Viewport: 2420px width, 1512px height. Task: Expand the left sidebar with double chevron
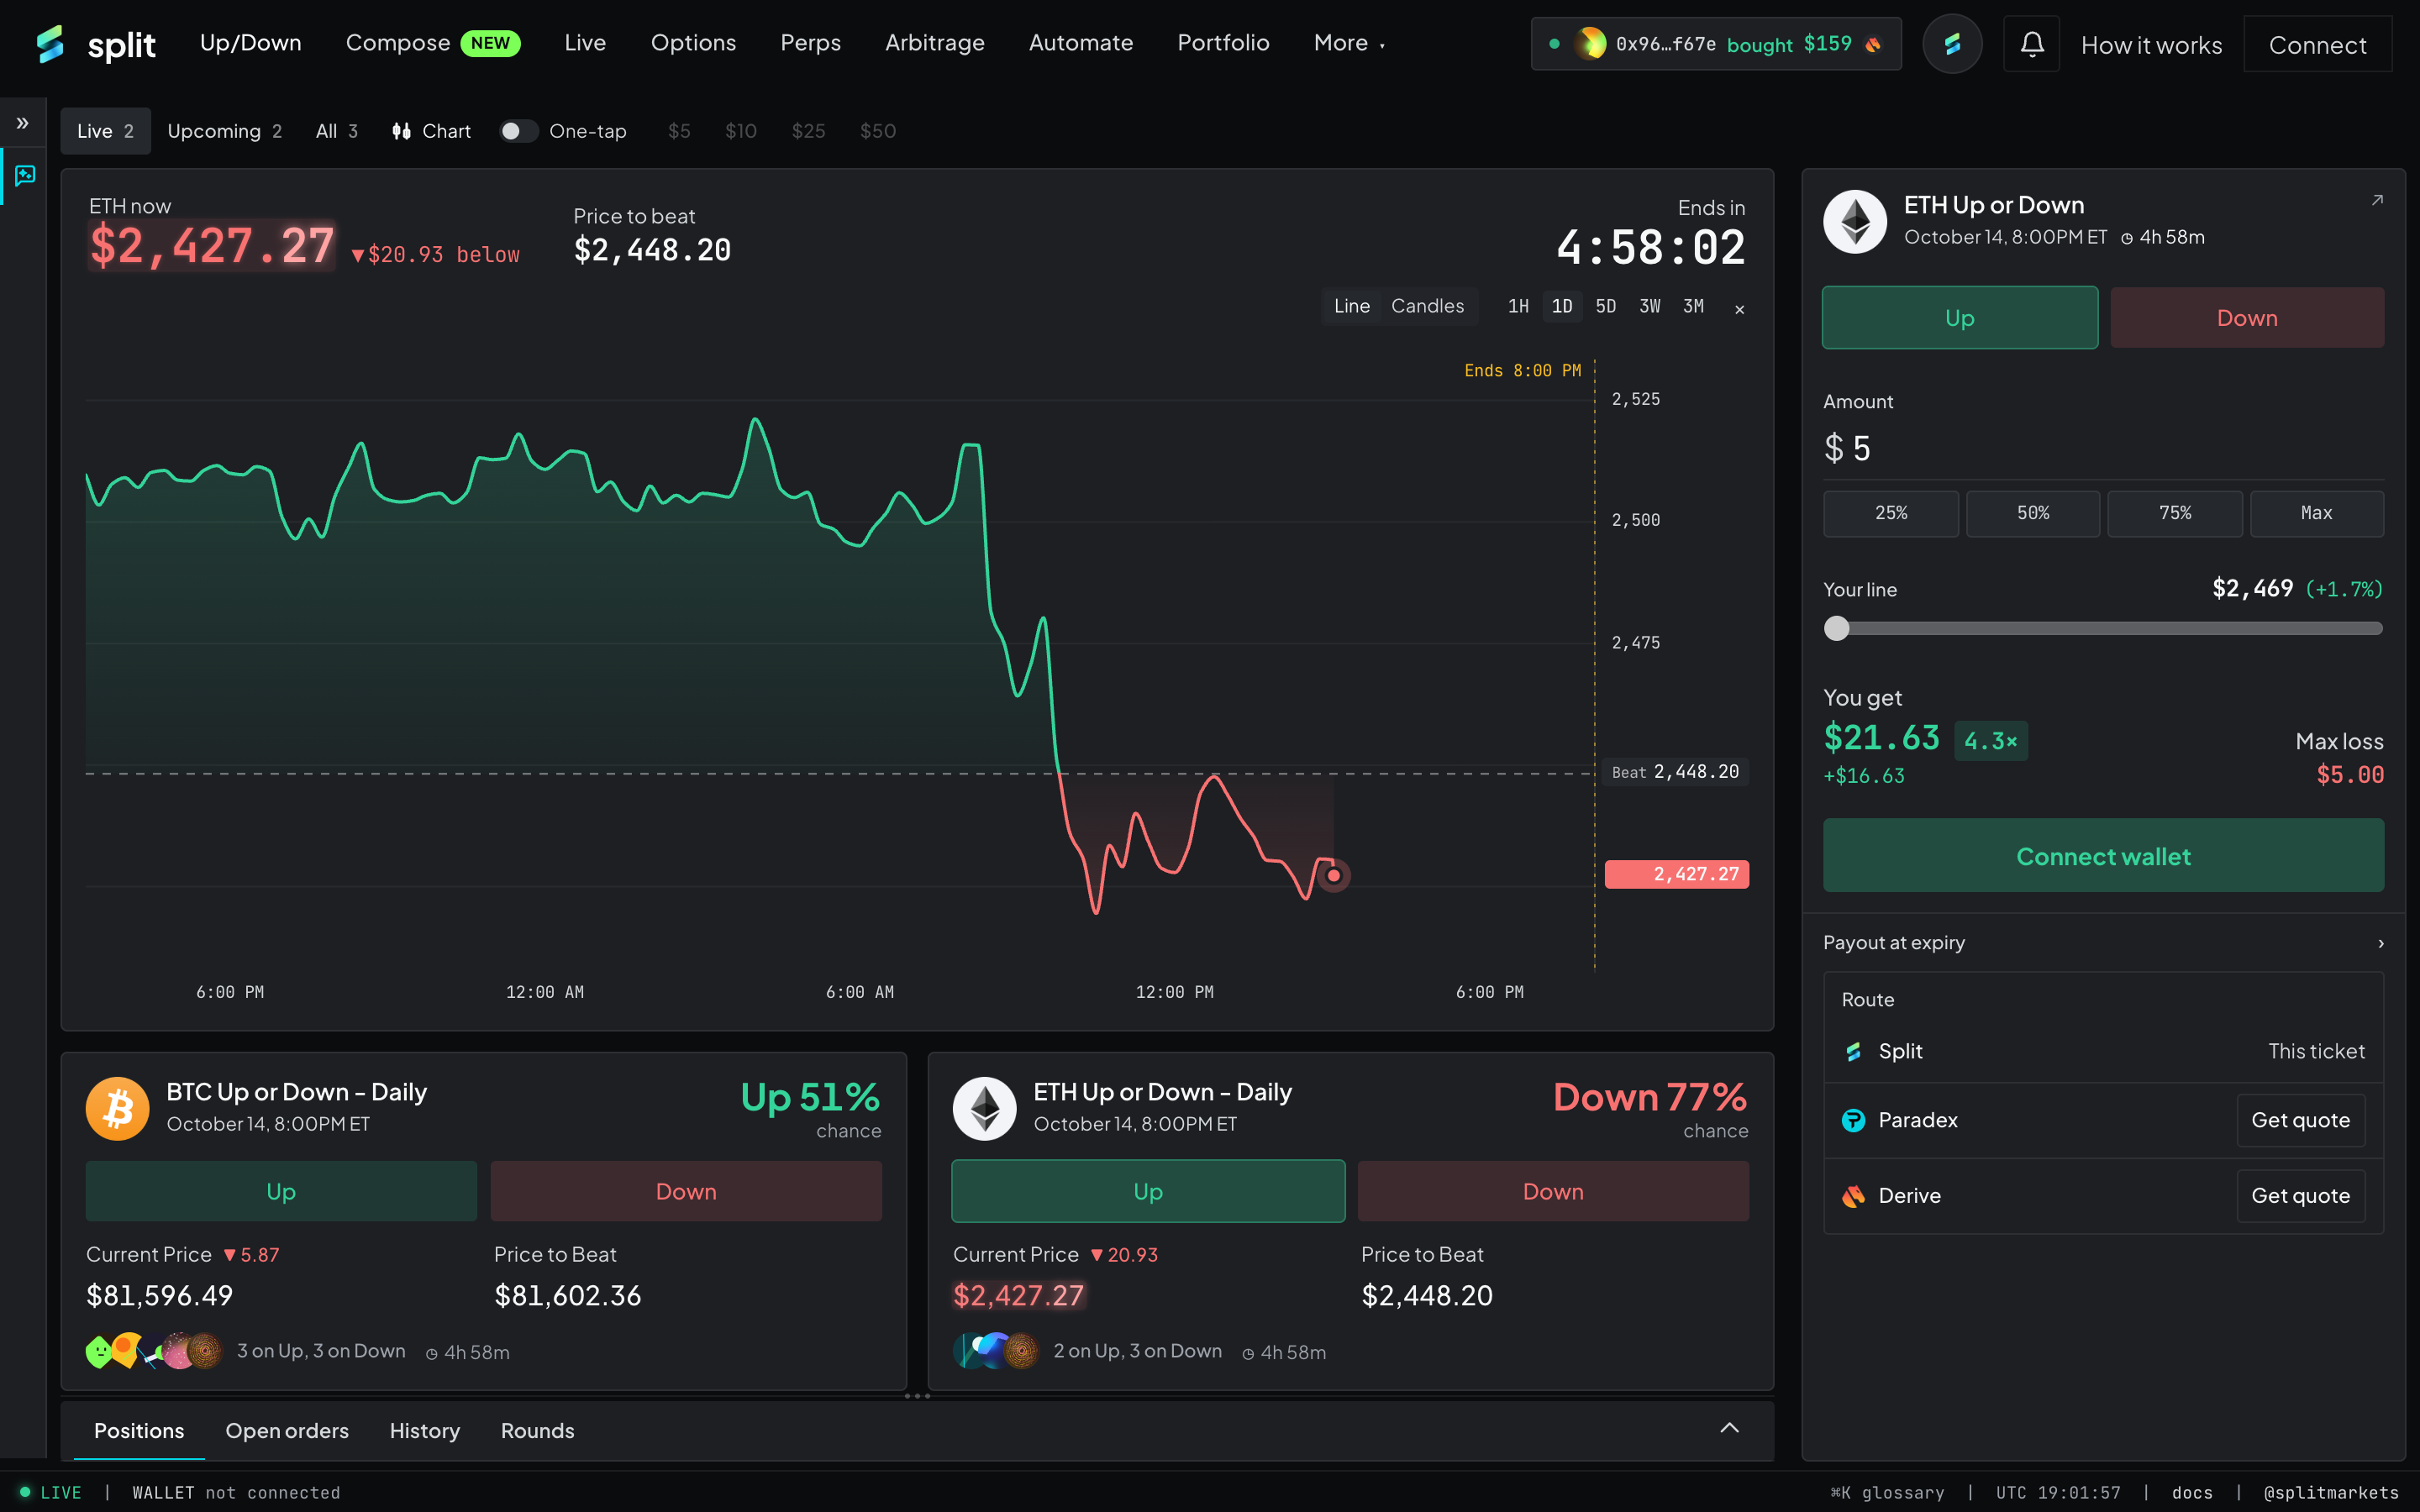(23, 123)
